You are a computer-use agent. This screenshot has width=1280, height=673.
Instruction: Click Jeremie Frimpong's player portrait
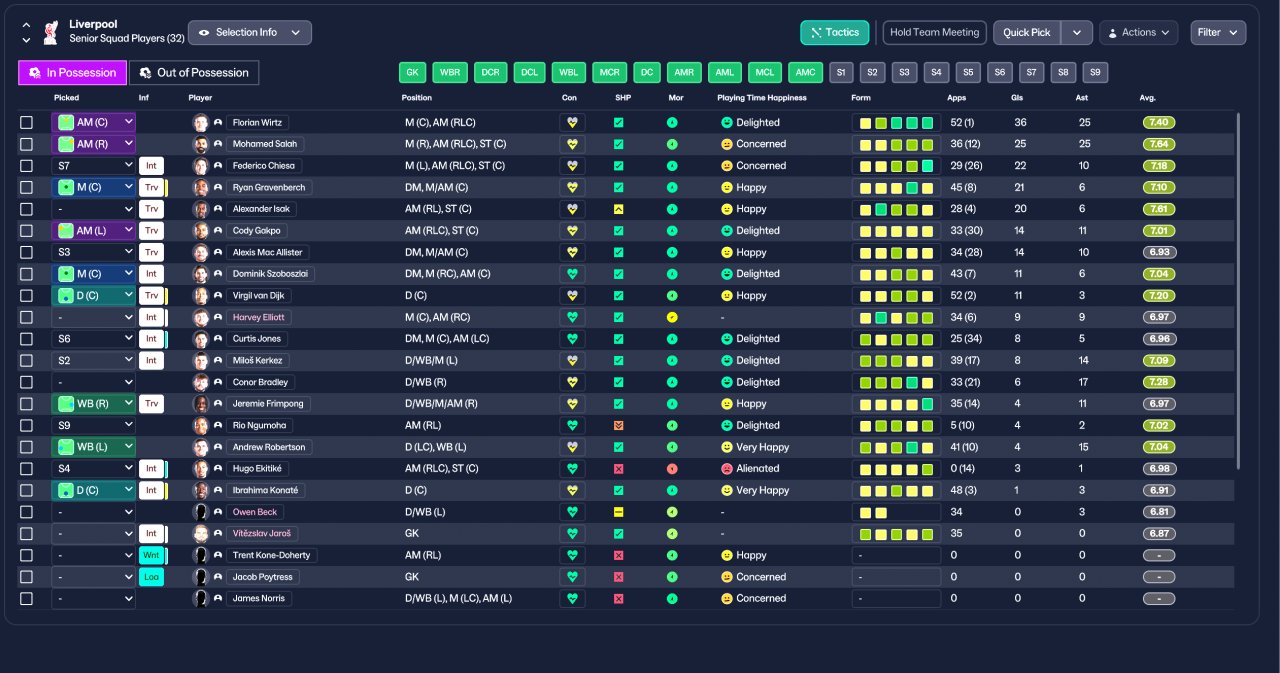coord(200,404)
